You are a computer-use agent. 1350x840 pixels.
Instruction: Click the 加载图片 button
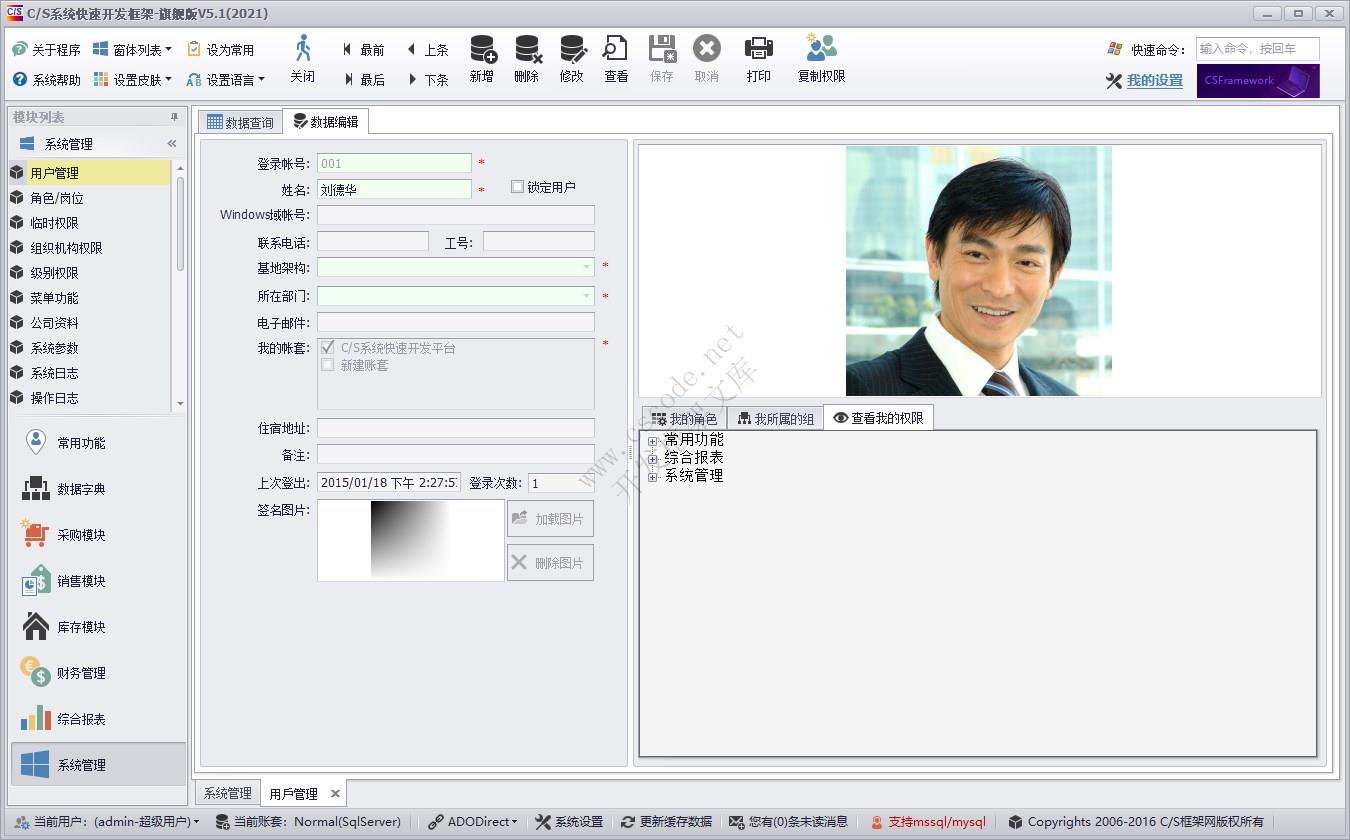coord(550,518)
